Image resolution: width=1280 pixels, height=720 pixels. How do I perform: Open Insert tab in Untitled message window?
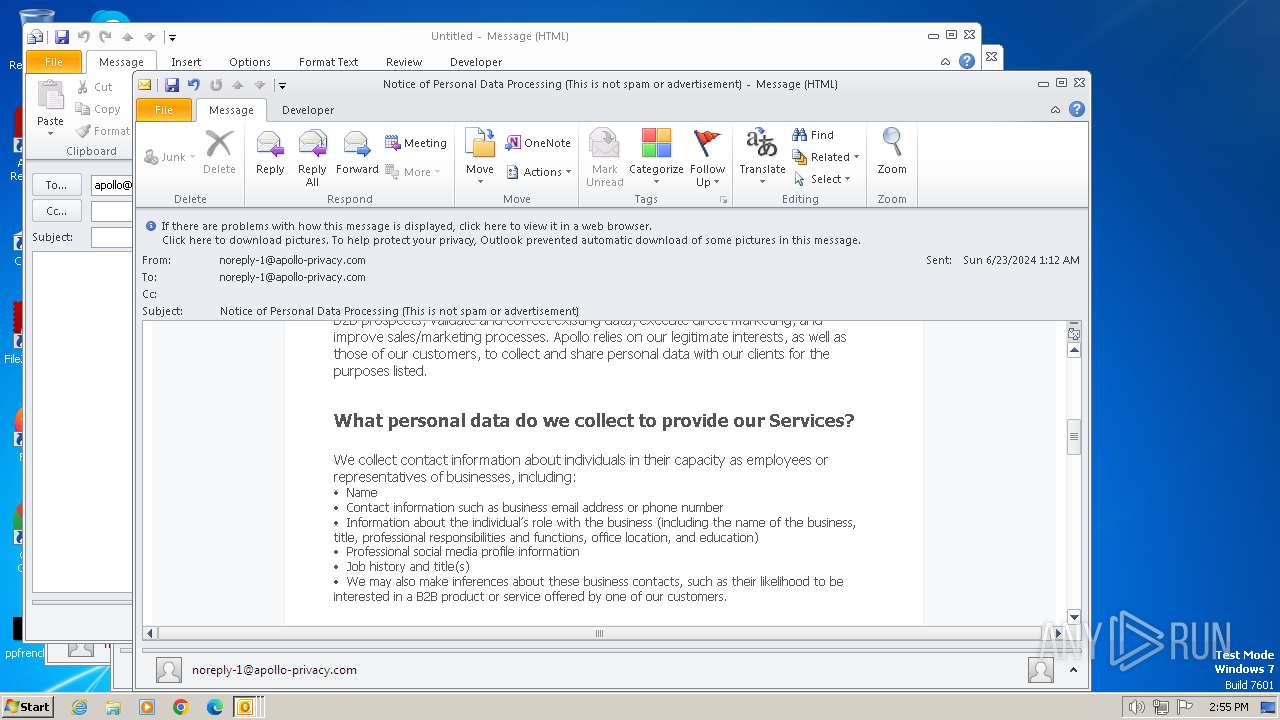point(186,62)
